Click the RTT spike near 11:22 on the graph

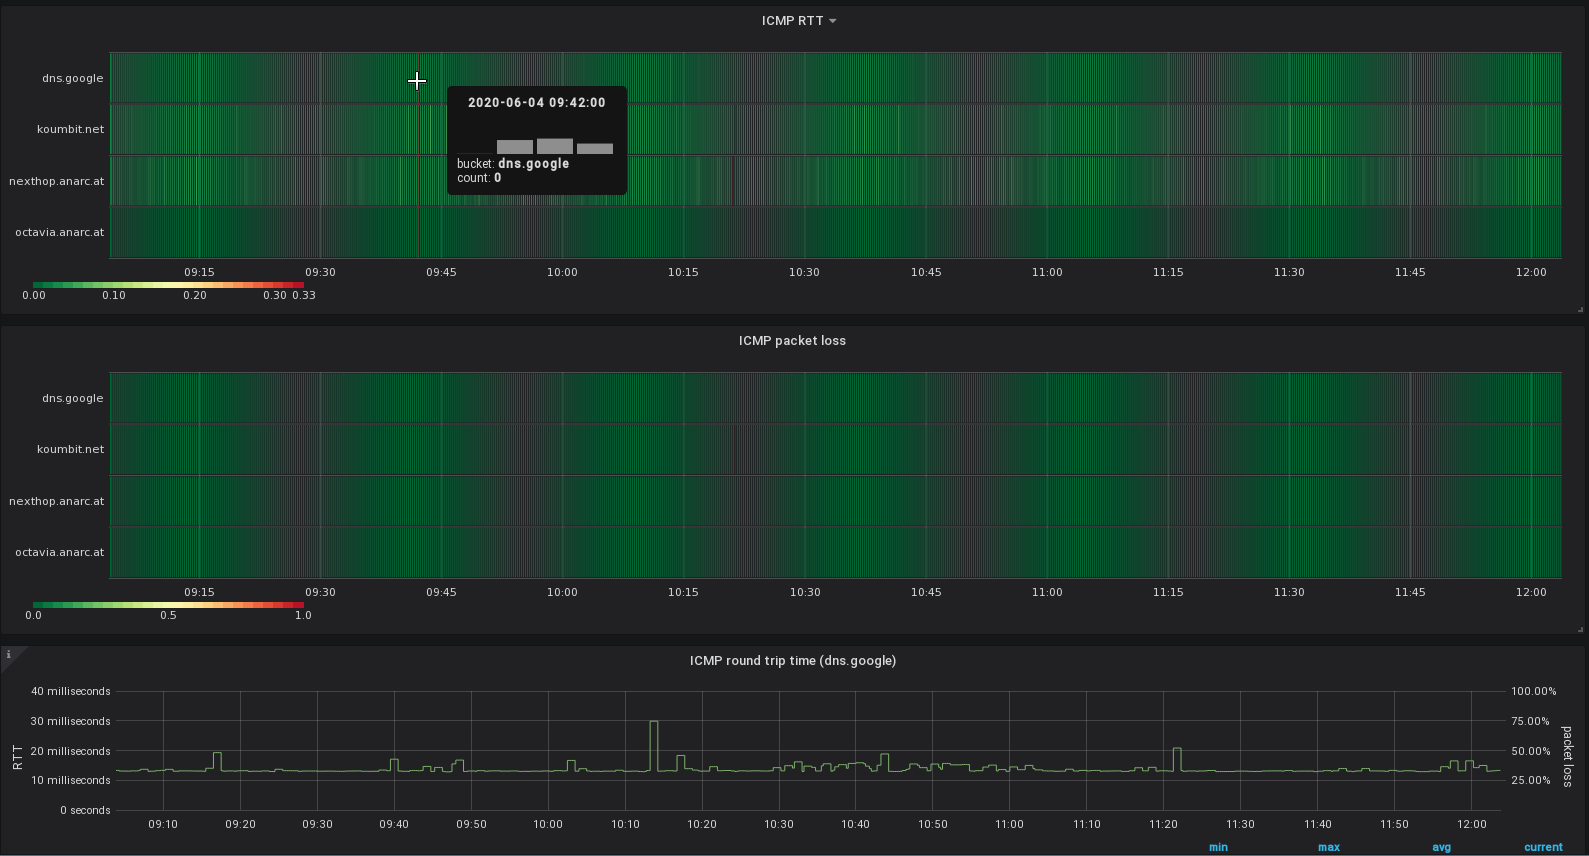(x=1178, y=759)
